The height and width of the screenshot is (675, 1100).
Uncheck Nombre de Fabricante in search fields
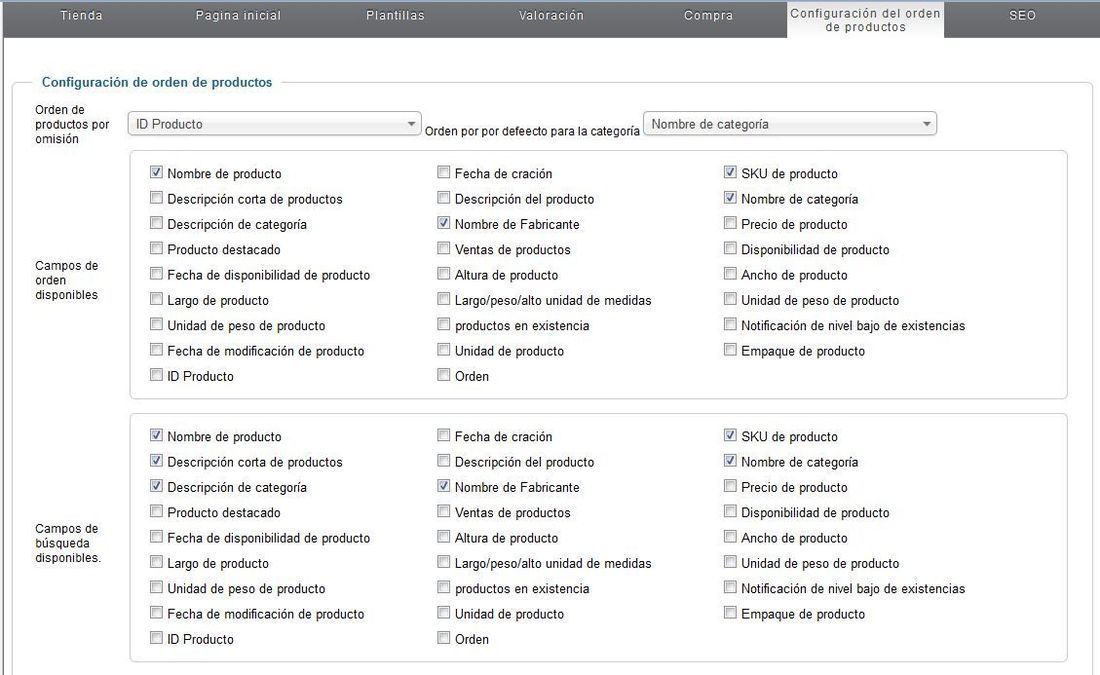pos(443,486)
